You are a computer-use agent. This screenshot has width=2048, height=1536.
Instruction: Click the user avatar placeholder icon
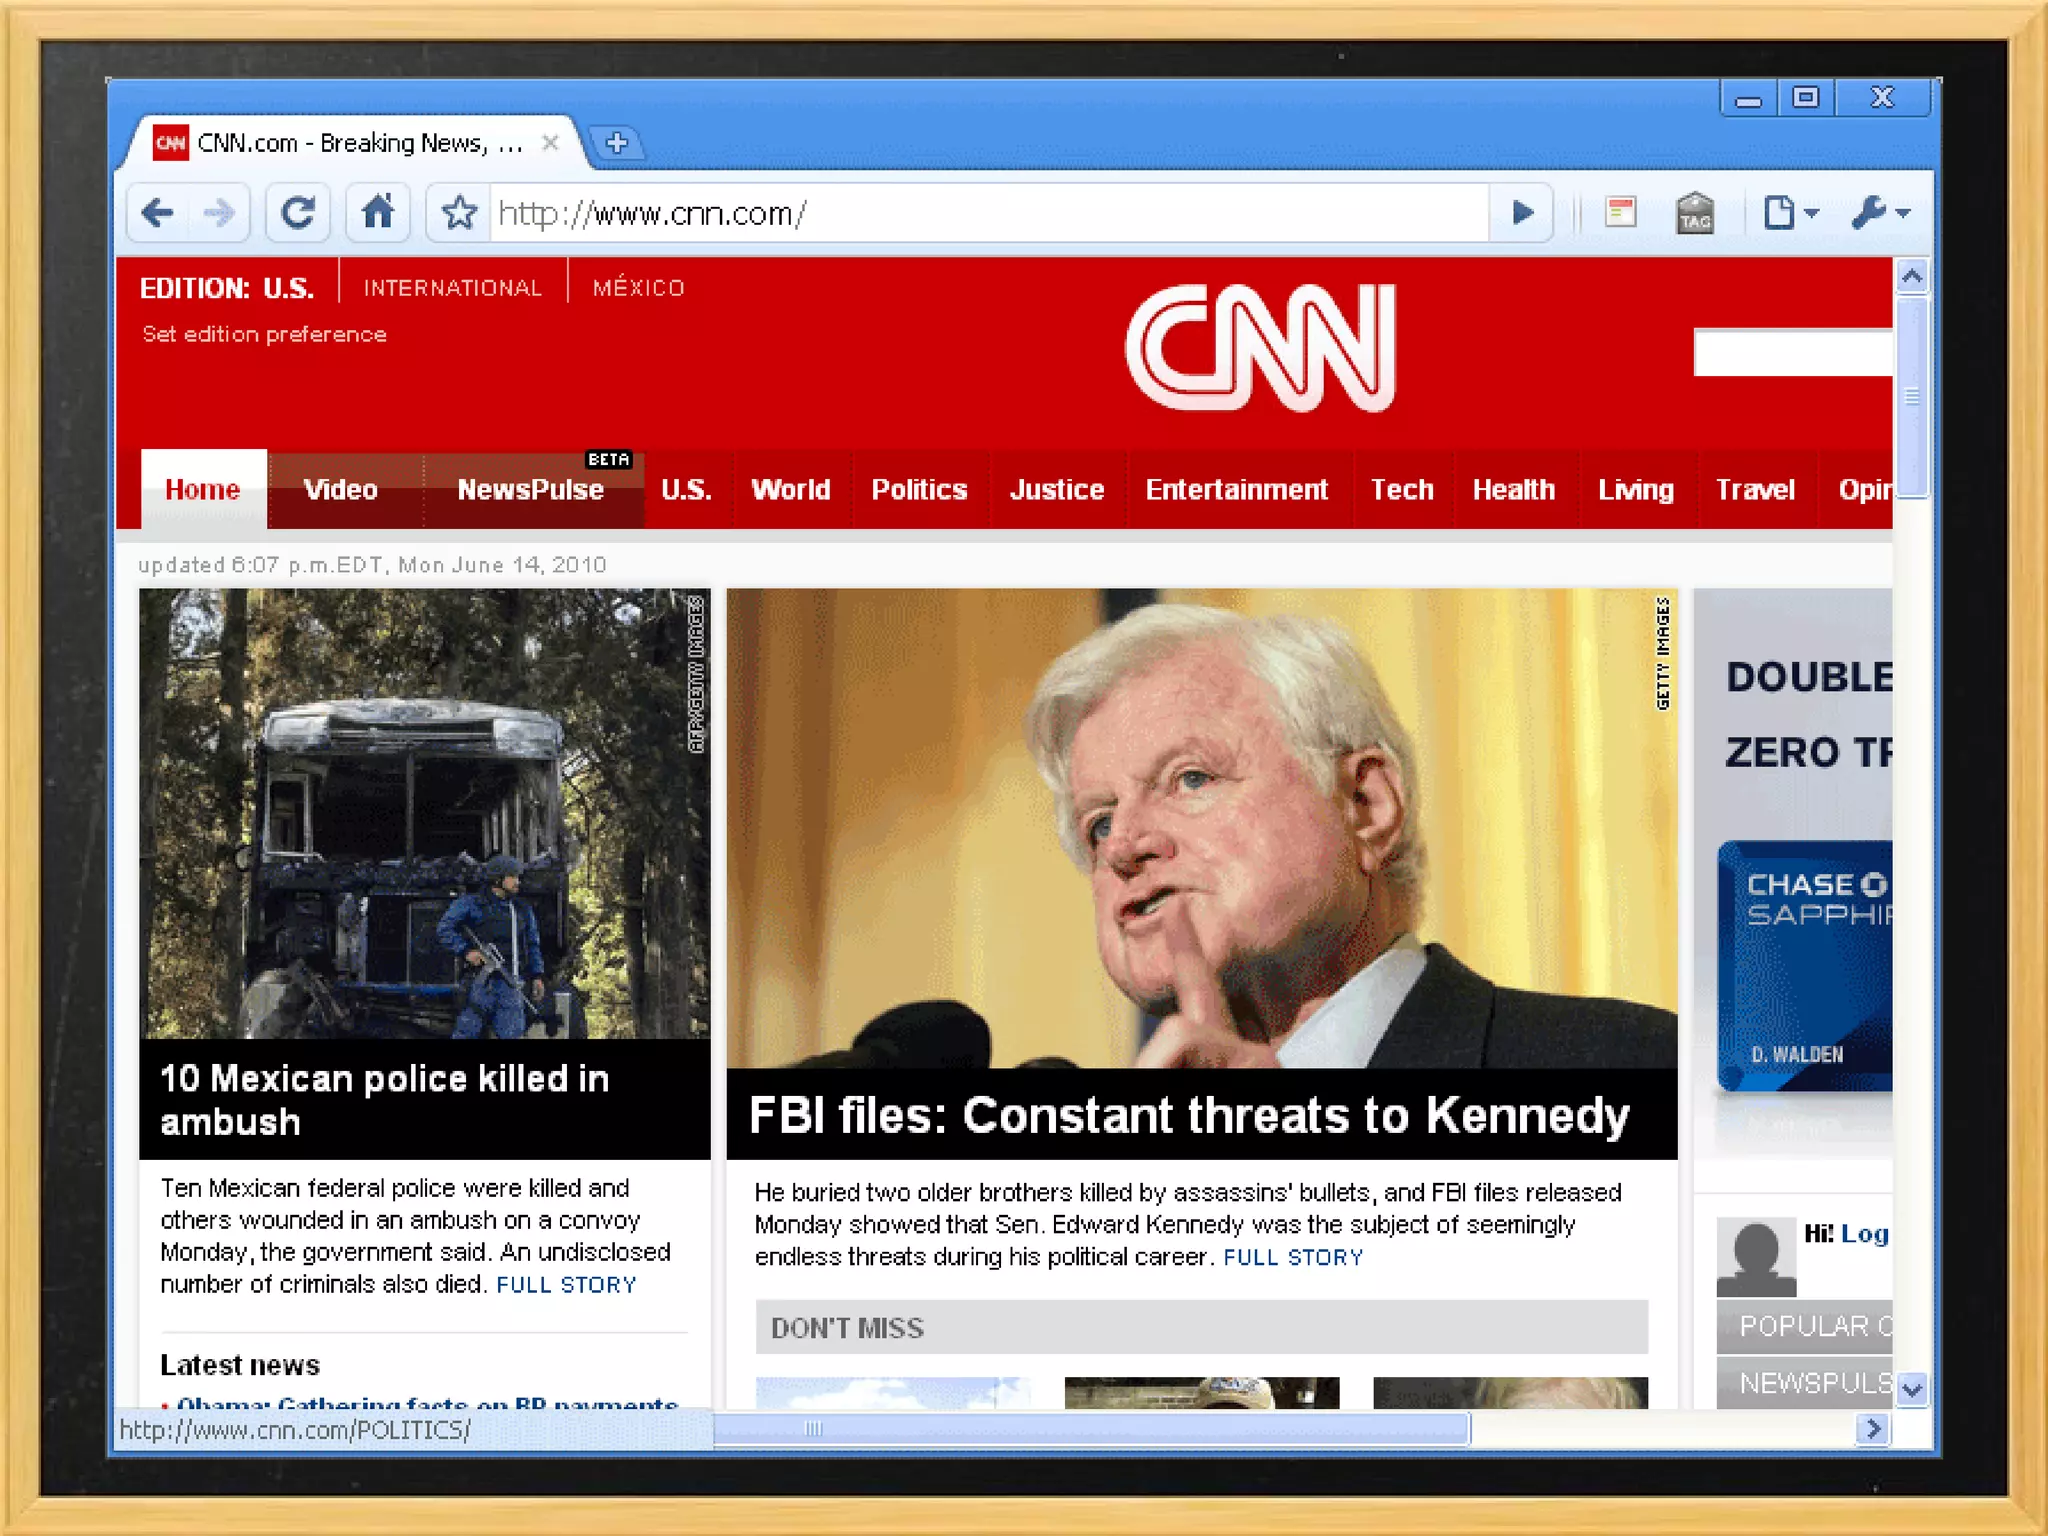(x=1756, y=1257)
